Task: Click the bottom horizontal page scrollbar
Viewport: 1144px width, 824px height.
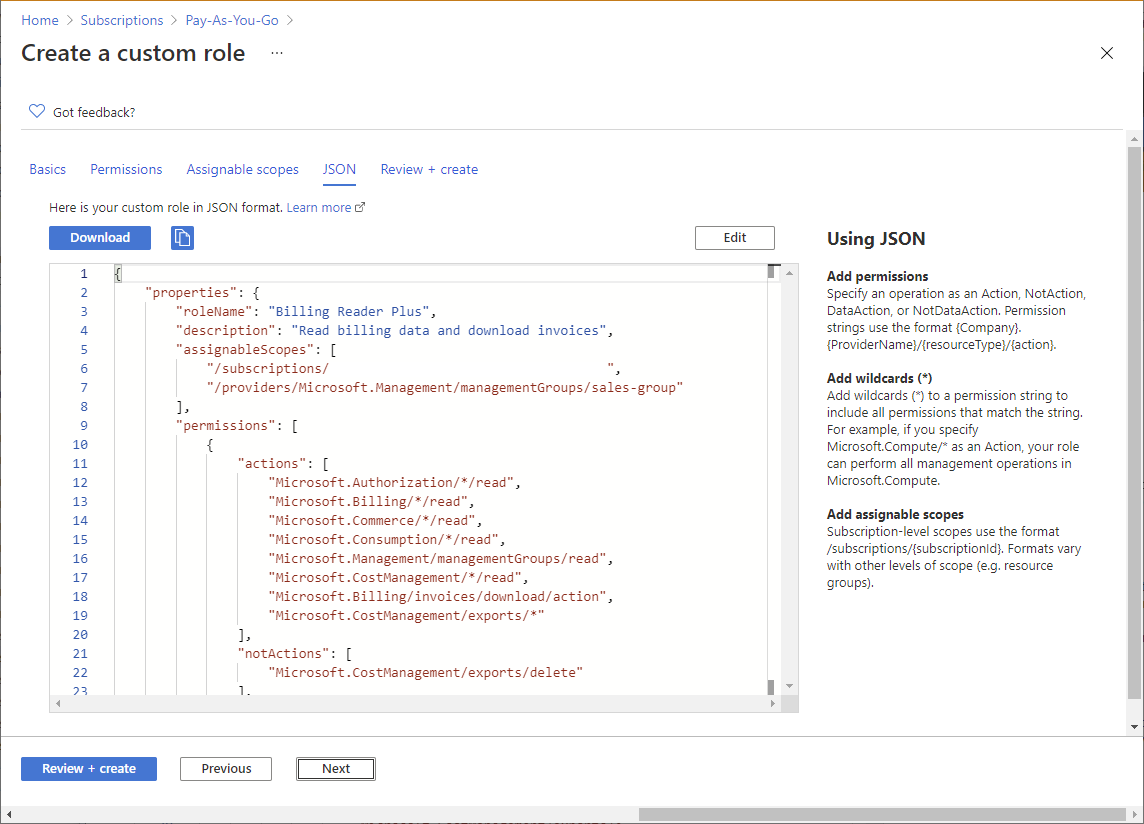Action: point(880,814)
